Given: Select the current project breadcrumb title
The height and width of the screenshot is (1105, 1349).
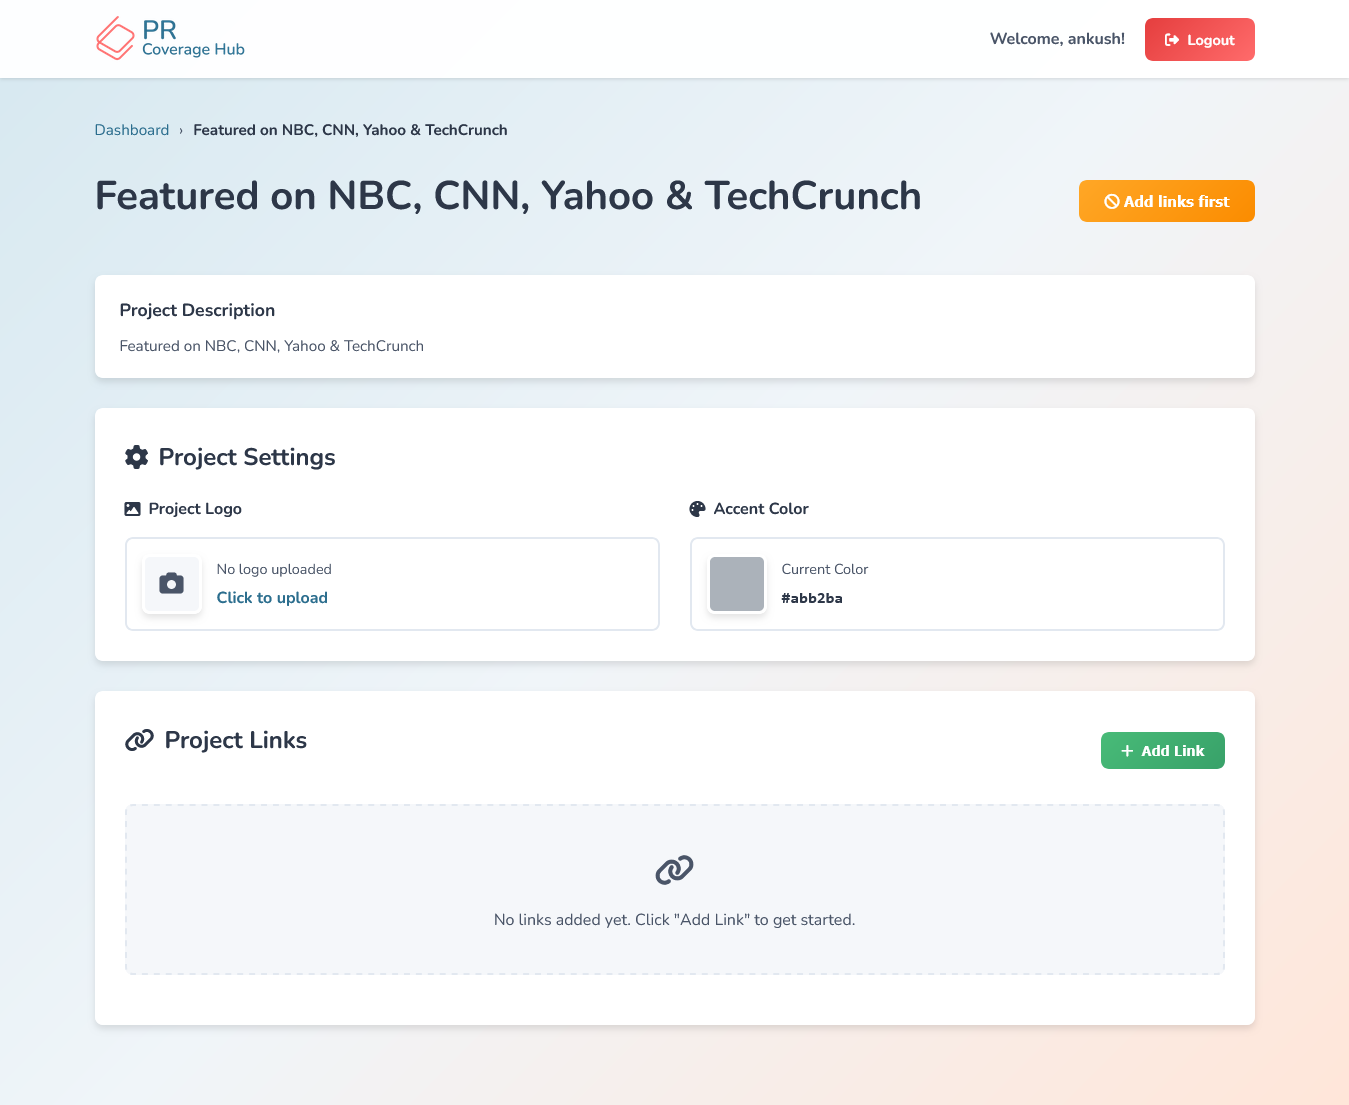Looking at the screenshot, I should 350,130.
